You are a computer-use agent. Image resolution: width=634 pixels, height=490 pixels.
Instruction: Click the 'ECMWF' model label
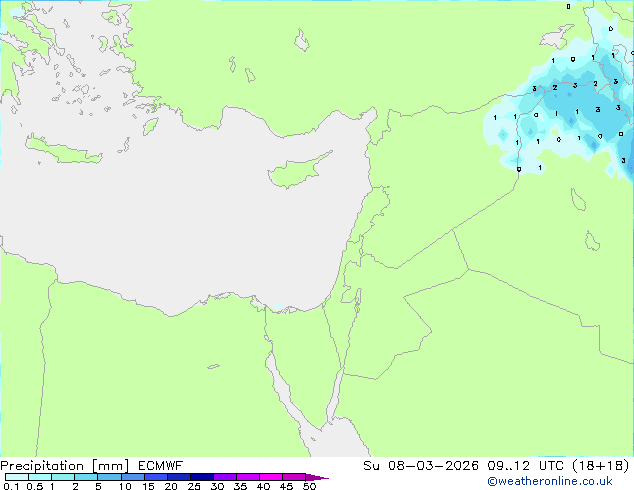tap(161, 466)
